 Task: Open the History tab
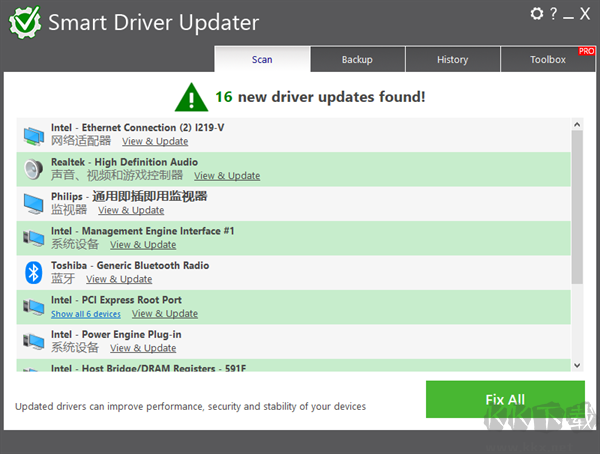(452, 60)
